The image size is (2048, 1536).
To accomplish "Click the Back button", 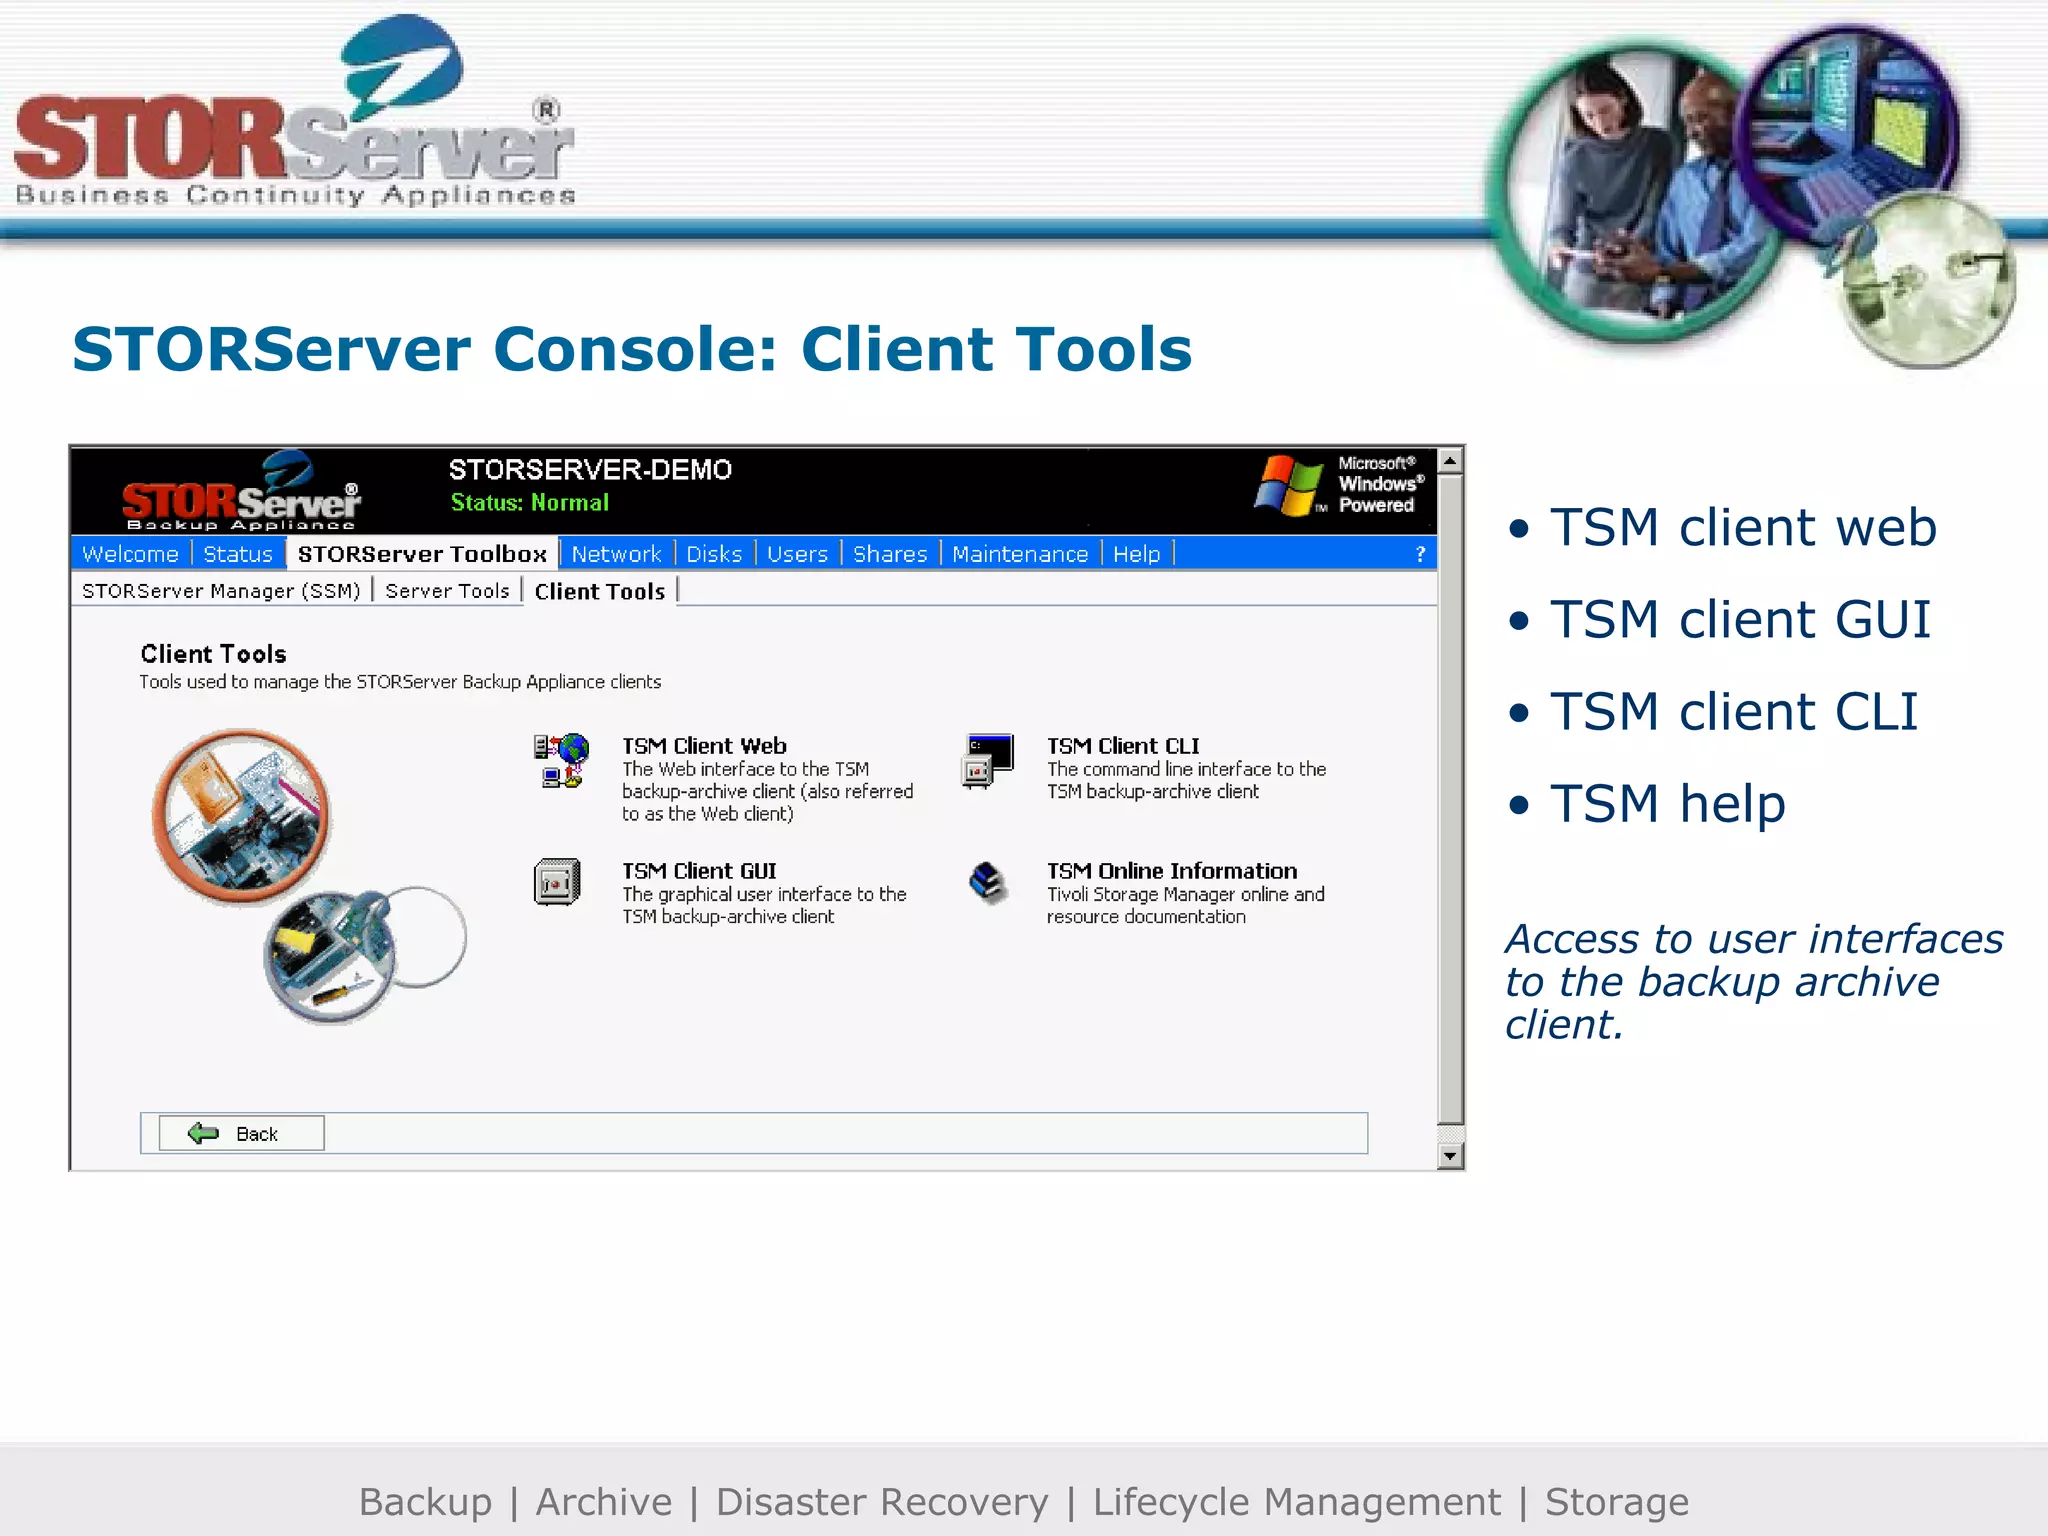I will coord(241,1133).
